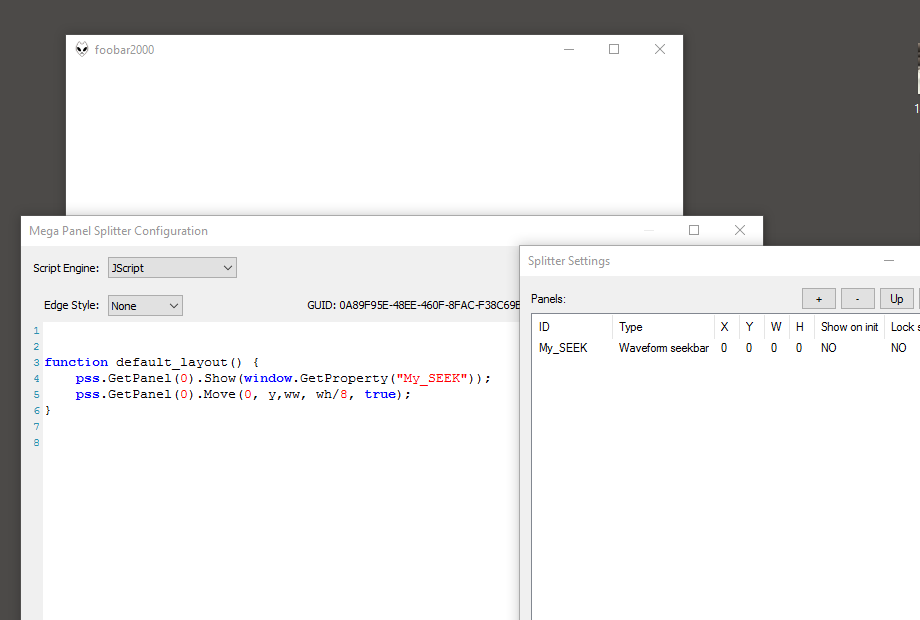This screenshot has height=620, width=920.
Task: Click the Show on init column header
Action: tap(849, 327)
